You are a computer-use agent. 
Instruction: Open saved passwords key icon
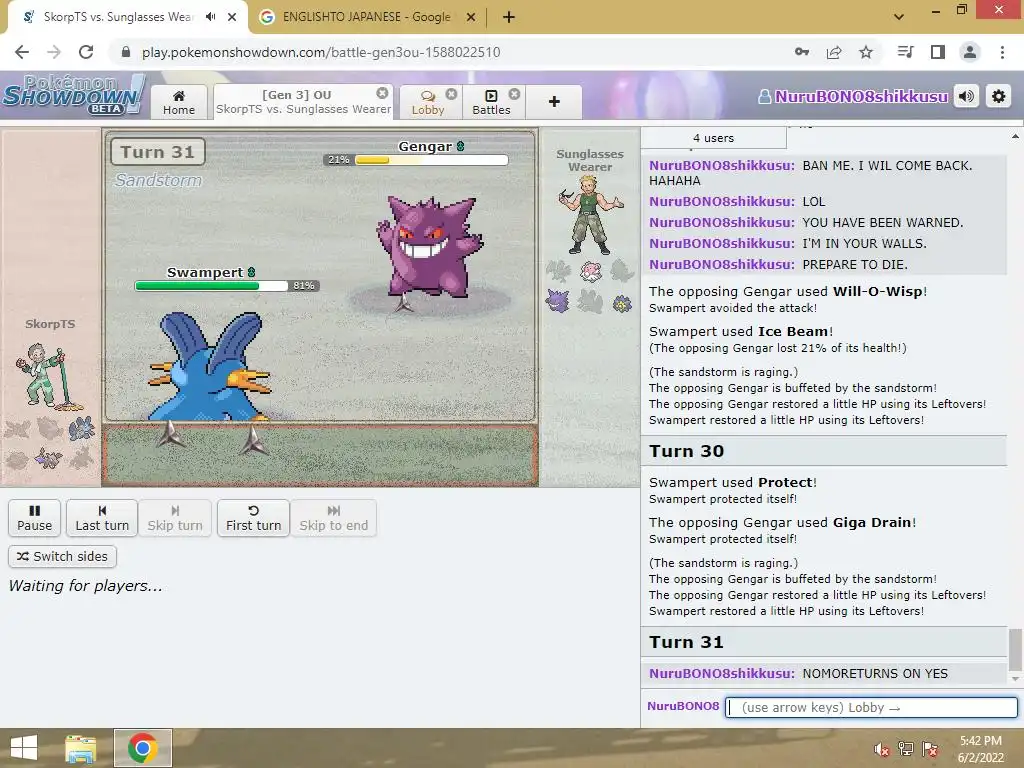[x=802, y=52]
